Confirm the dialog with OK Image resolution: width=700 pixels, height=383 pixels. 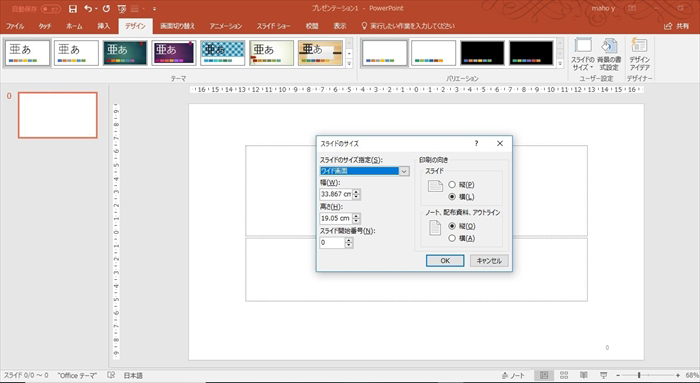pos(445,261)
